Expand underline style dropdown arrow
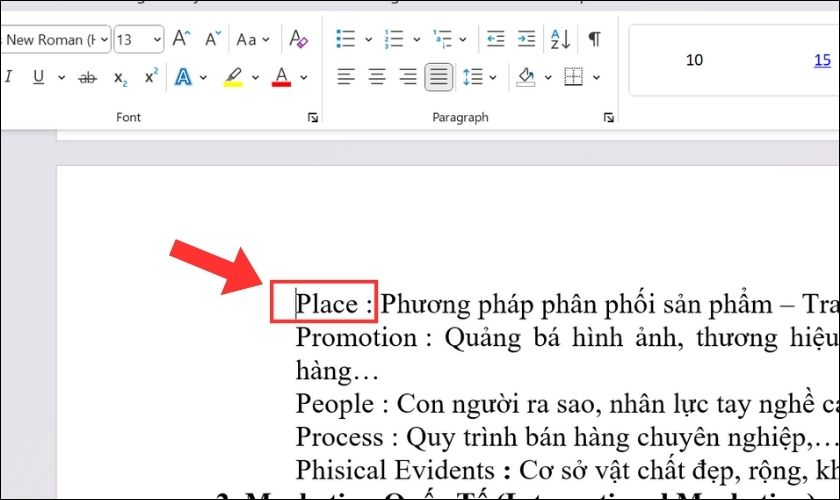This screenshot has width=840, height=500. (62, 78)
